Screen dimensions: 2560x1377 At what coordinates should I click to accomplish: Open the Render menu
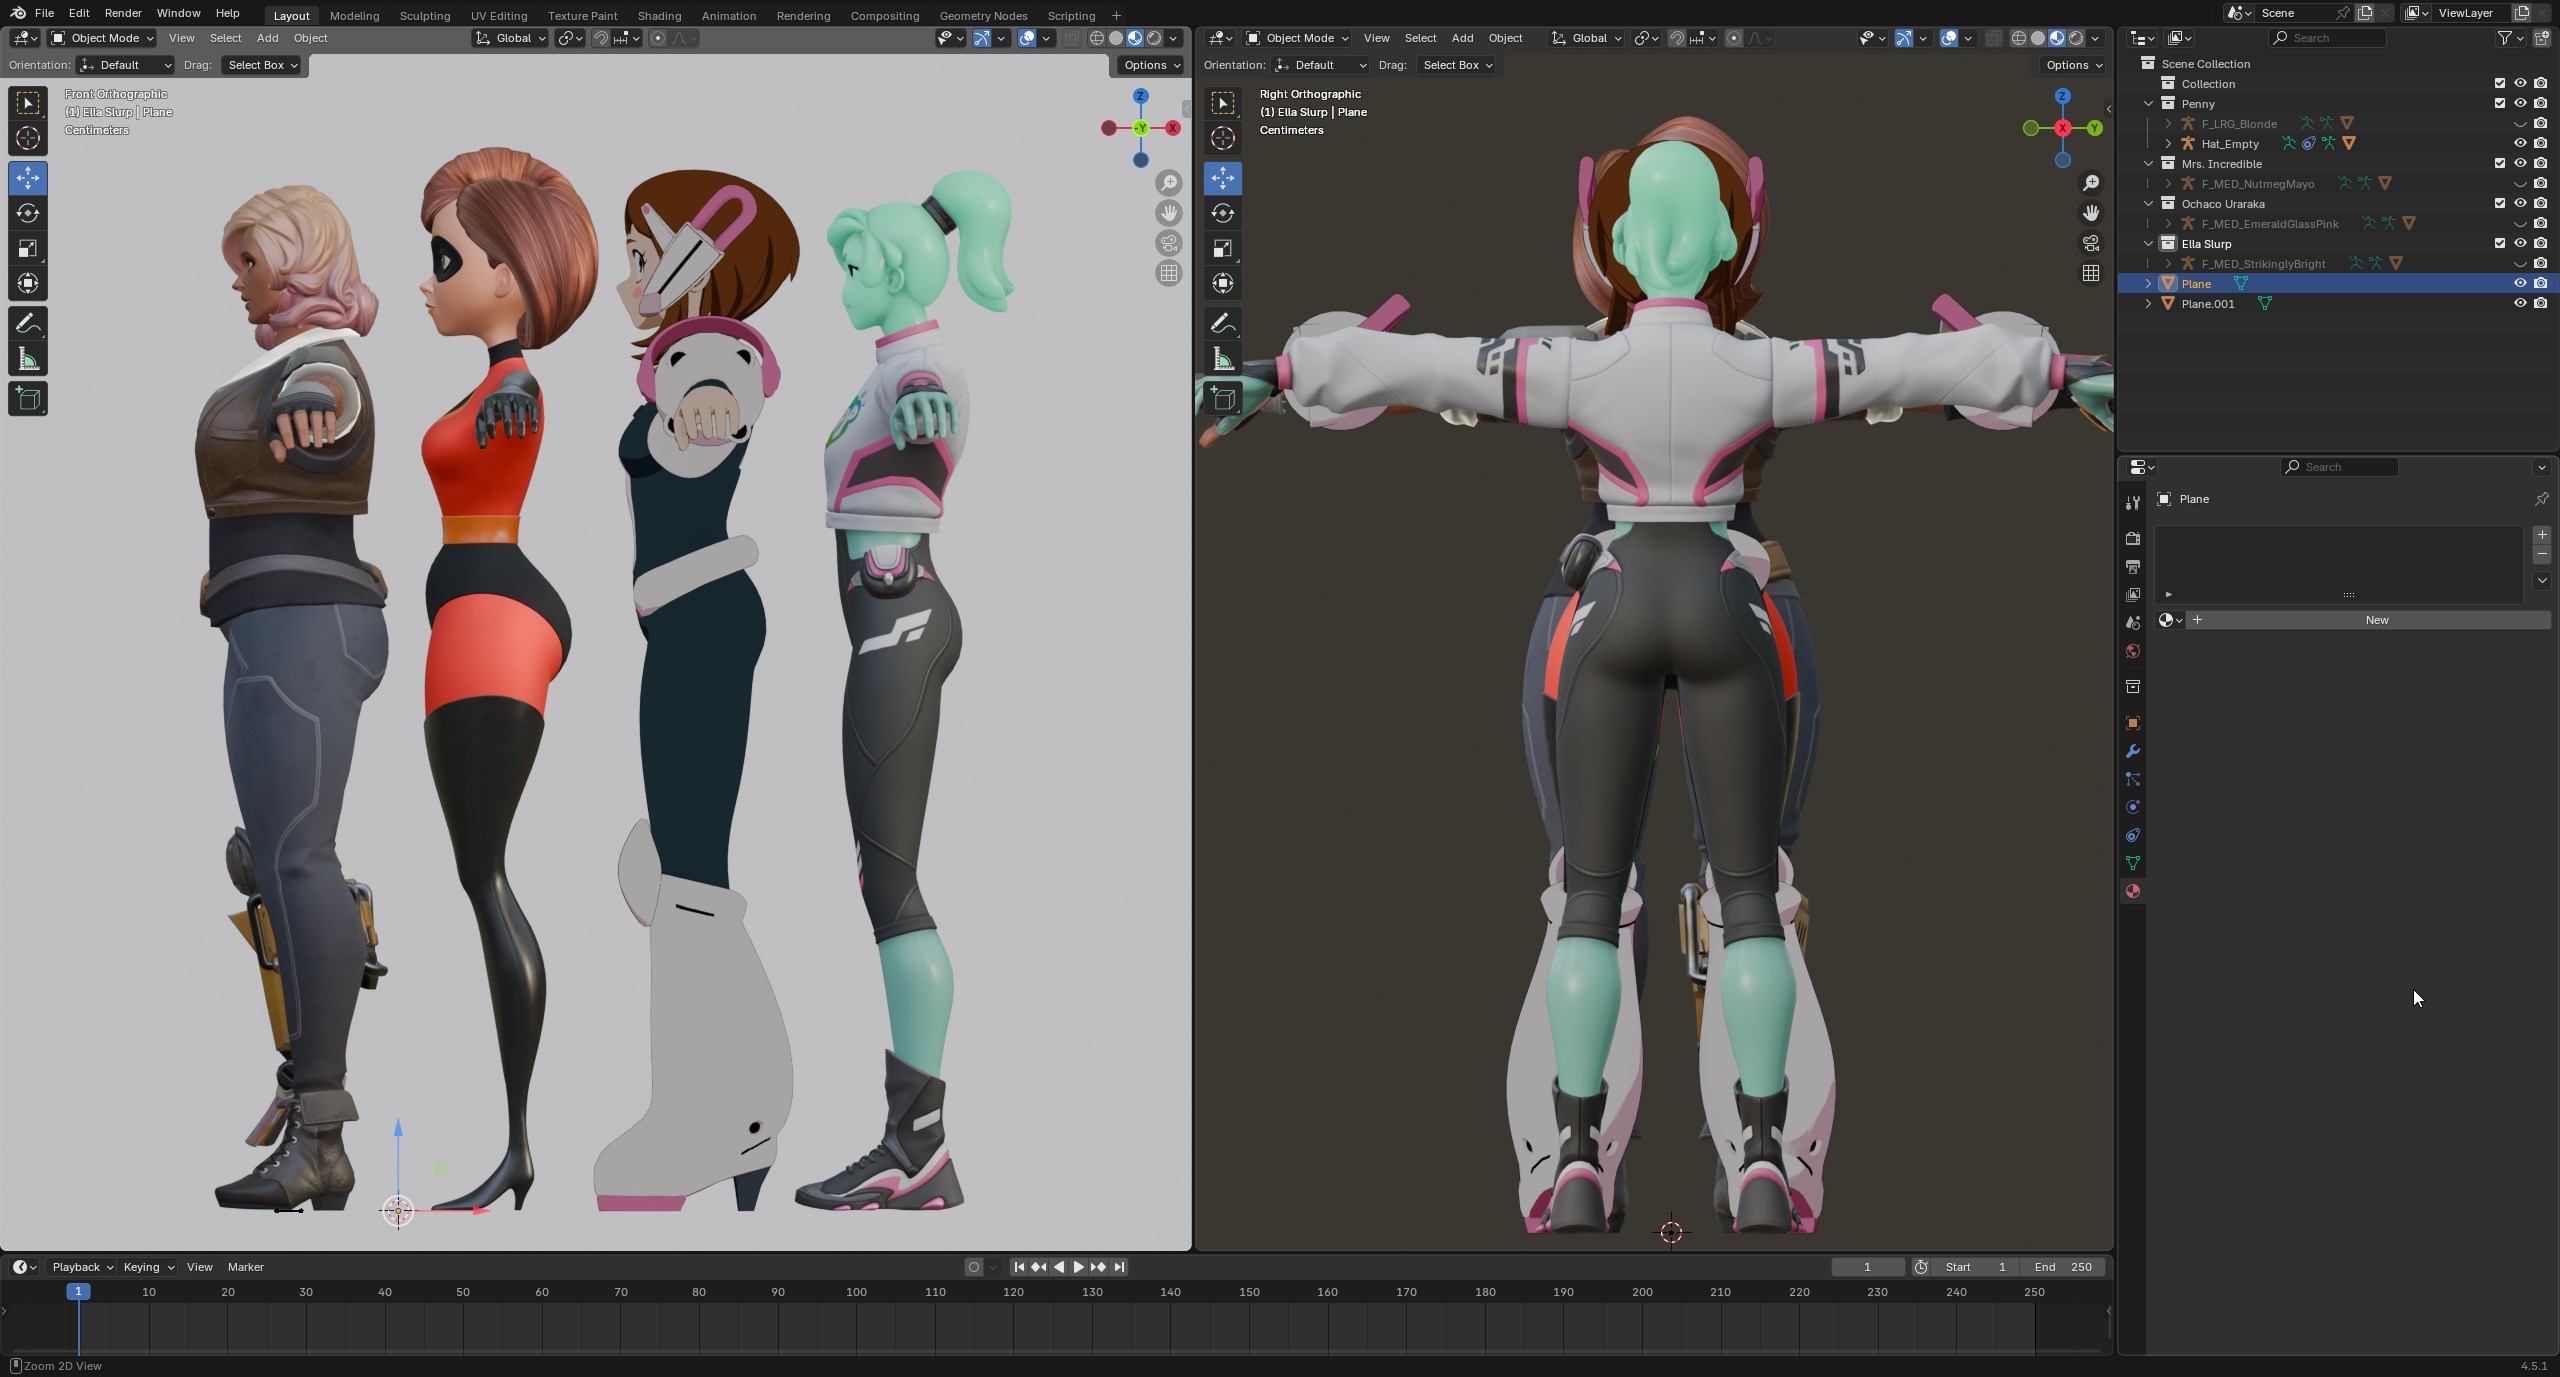(x=122, y=13)
